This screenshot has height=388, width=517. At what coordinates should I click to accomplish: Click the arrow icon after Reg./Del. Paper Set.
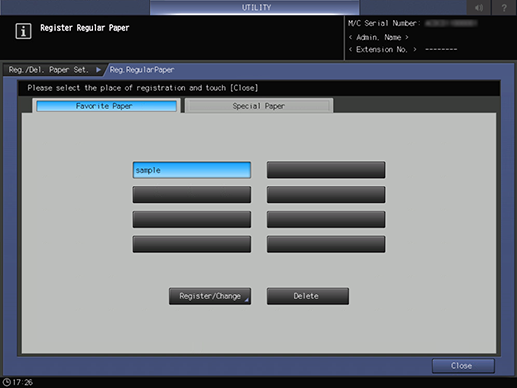coord(98,70)
